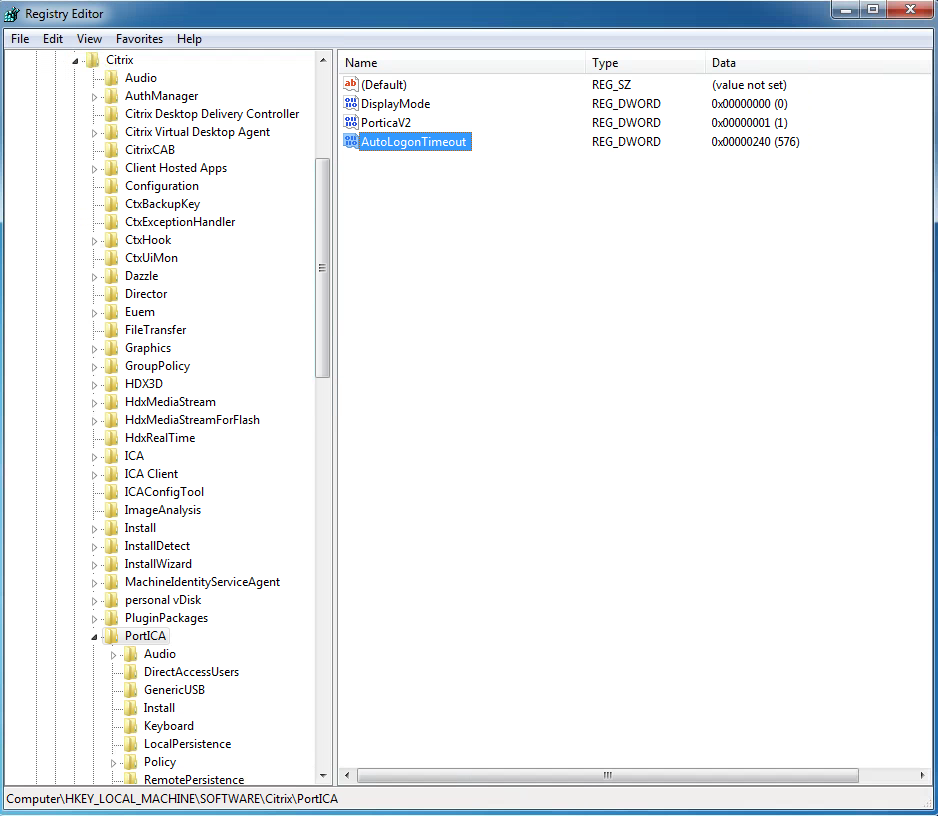This screenshot has width=938, height=816.
Task: Click the AuthManager folder icon
Action: tap(111, 96)
